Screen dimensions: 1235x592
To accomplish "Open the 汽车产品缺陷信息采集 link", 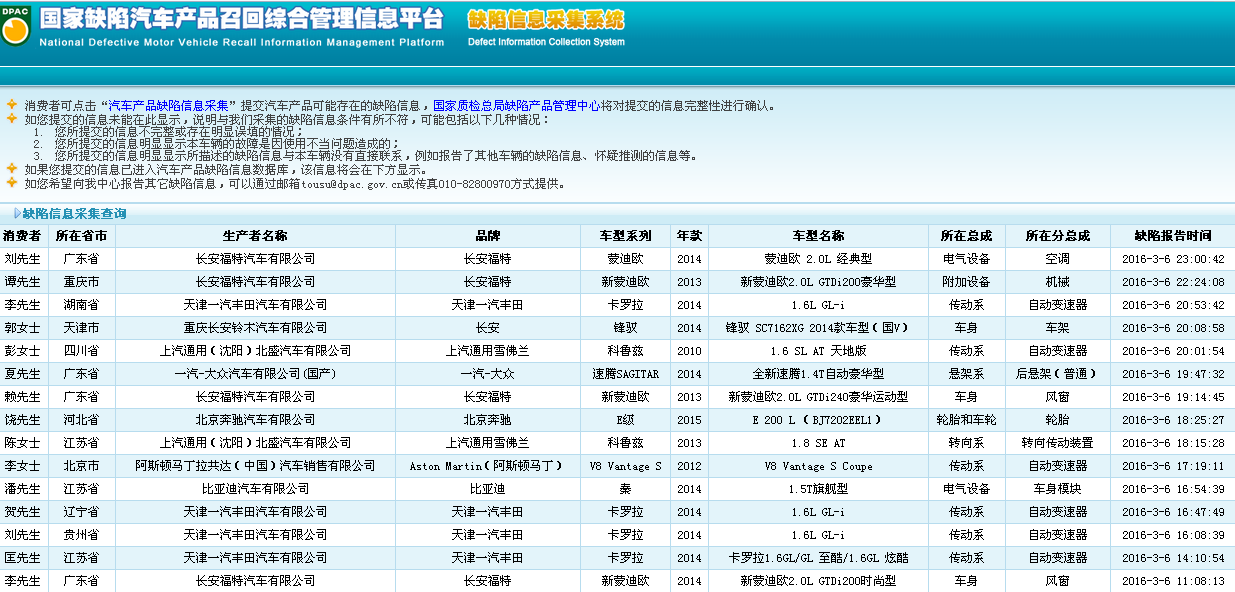I will tap(171, 105).
